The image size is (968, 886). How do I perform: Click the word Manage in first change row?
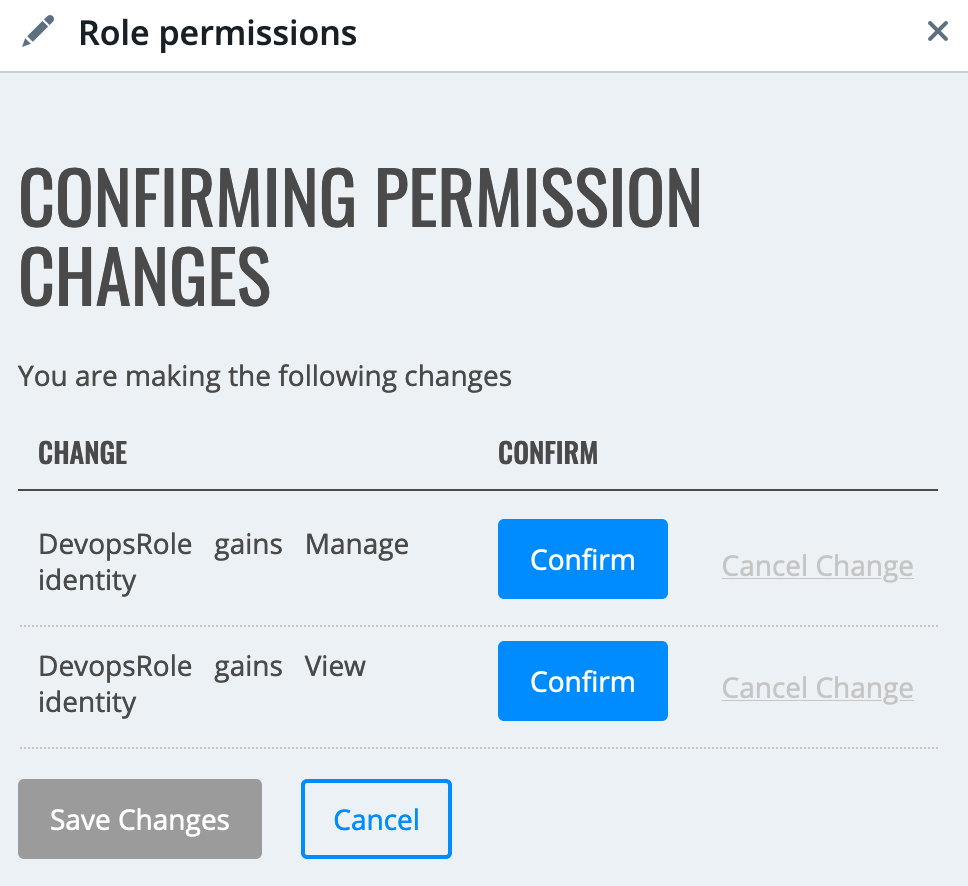pos(357,546)
